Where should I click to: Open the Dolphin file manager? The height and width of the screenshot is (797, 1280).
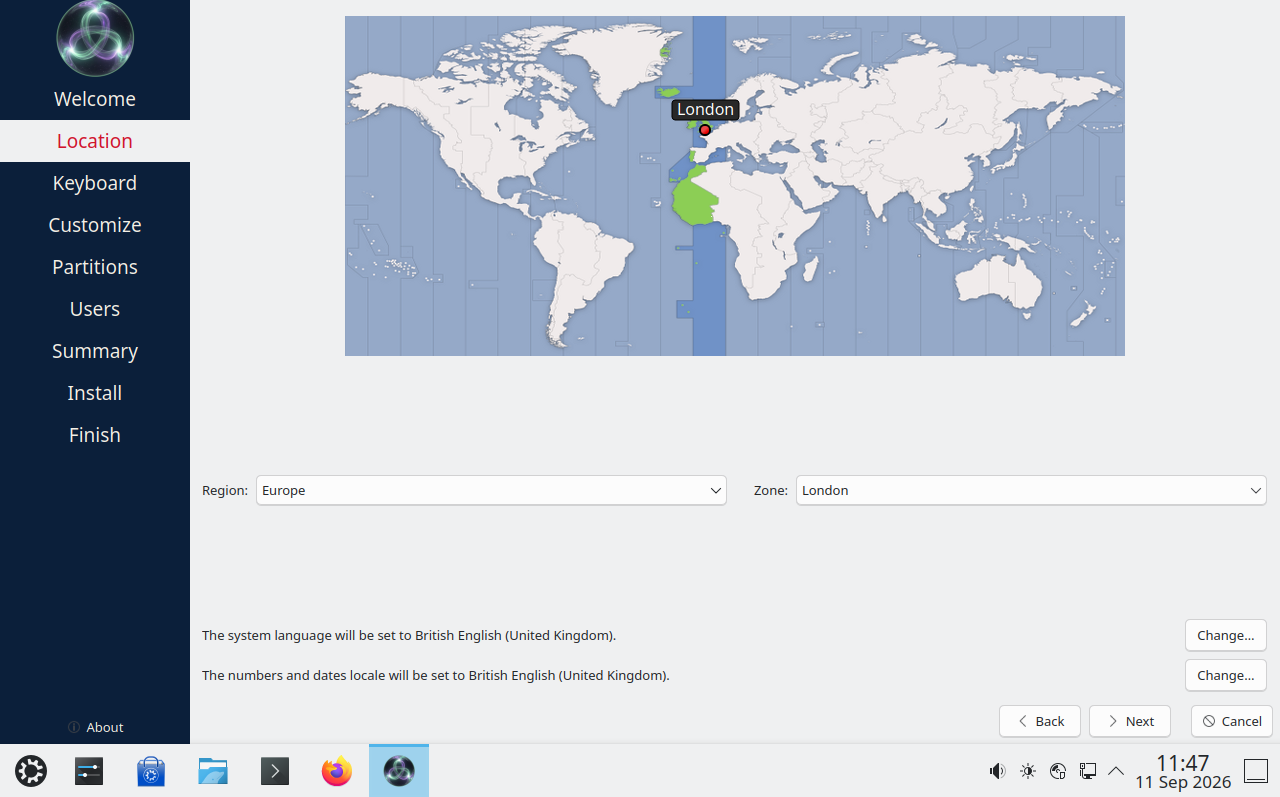(213, 771)
